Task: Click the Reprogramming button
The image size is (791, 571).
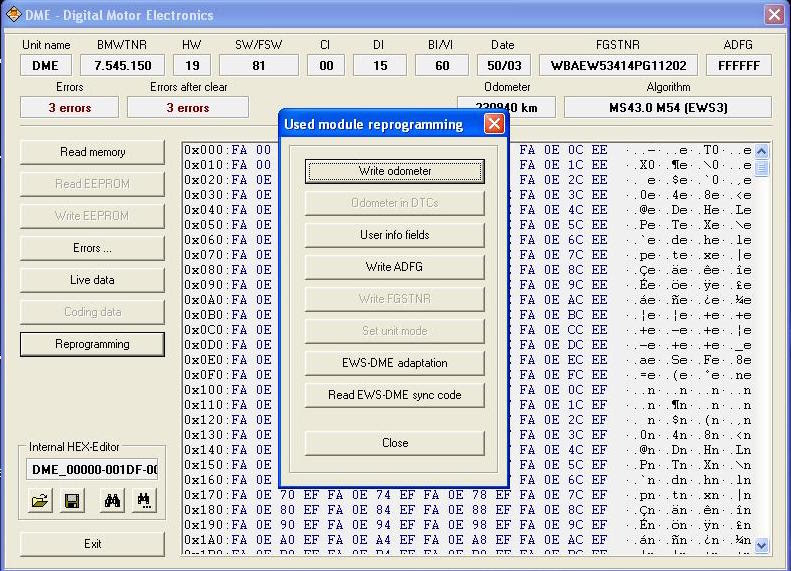Action: 92,344
